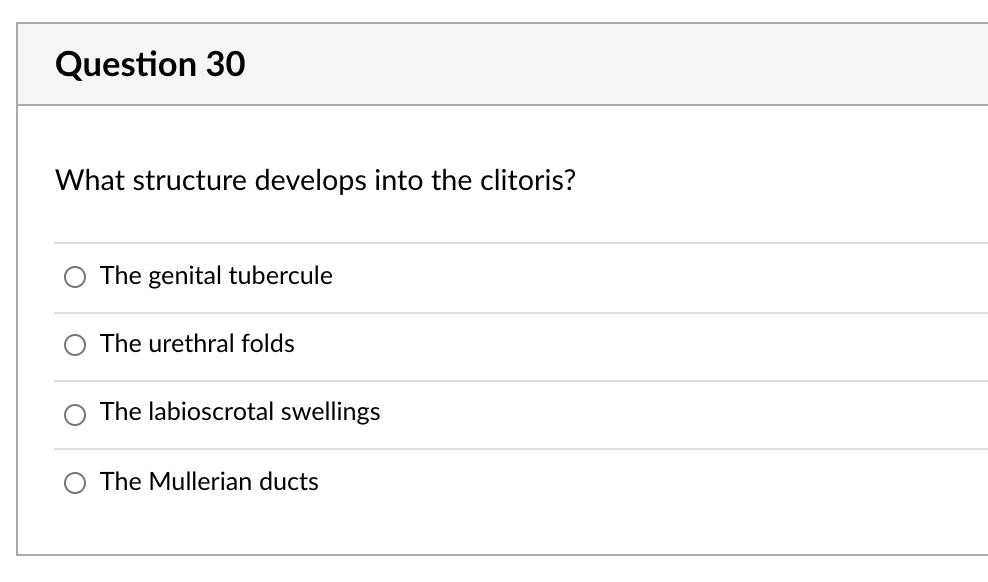
Task: Click the empty circle beside genital tubercule
Action: point(75,277)
